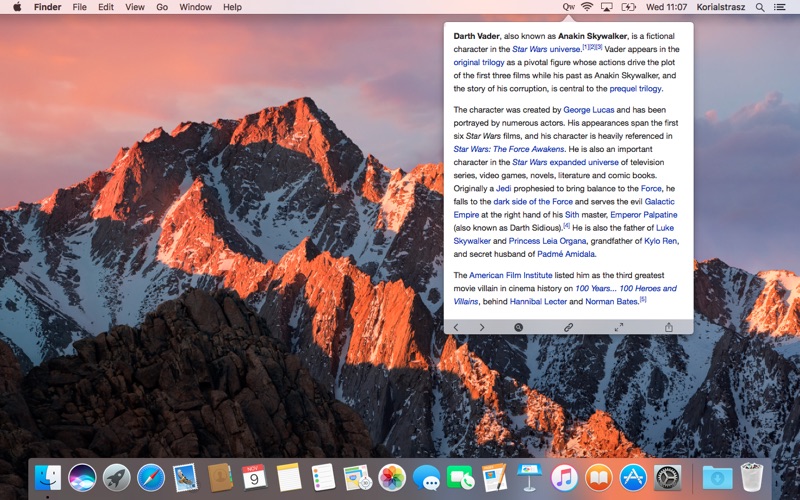Open the Wi-Fi status menu
The height and width of the screenshot is (500, 800).
coord(587,7)
